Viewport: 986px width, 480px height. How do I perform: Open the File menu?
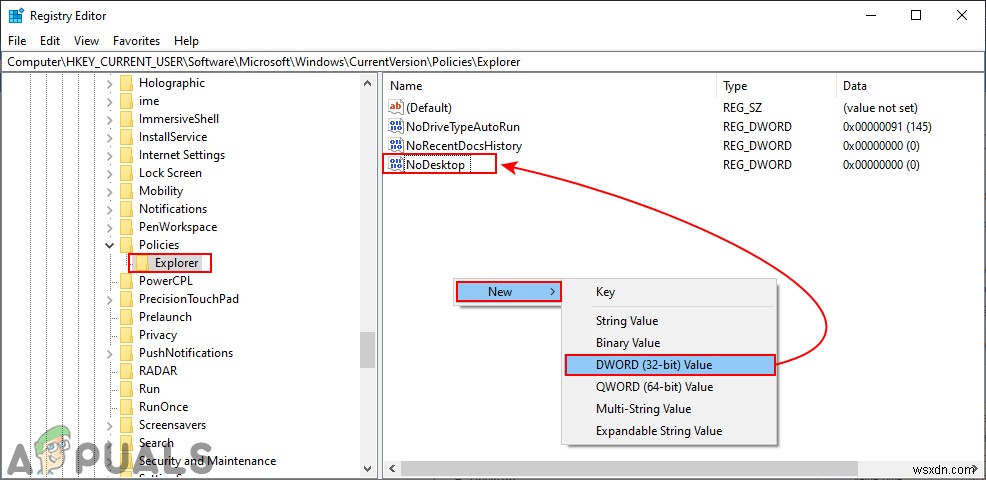pyautogui.click(x=17, y=41)
